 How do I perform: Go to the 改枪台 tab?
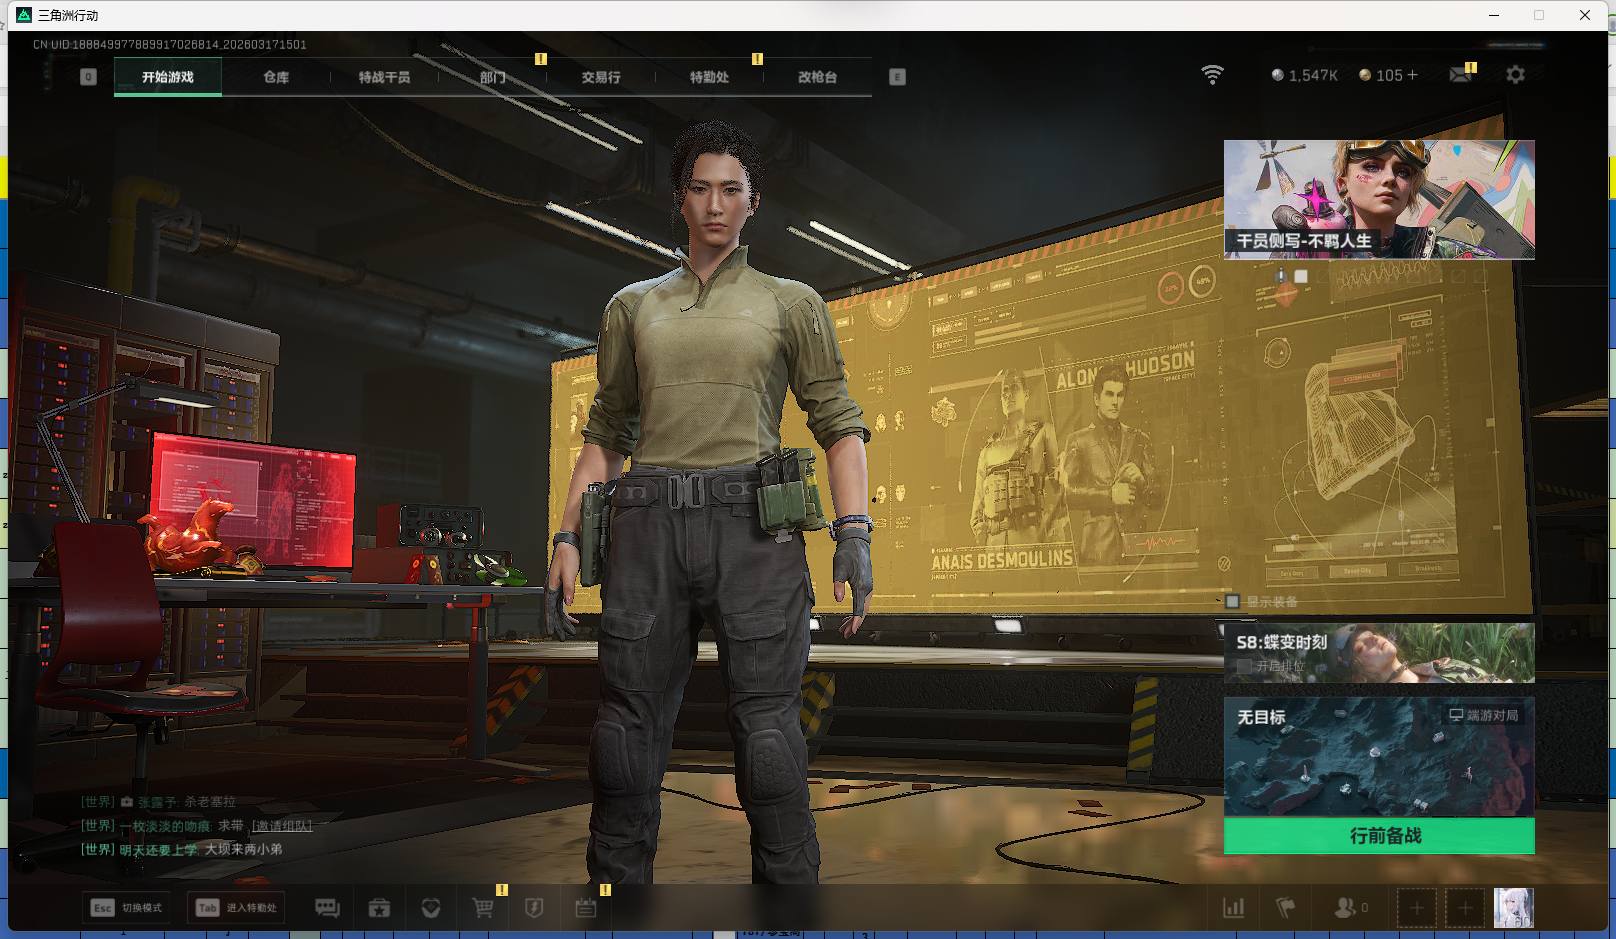tap(817, 77)
